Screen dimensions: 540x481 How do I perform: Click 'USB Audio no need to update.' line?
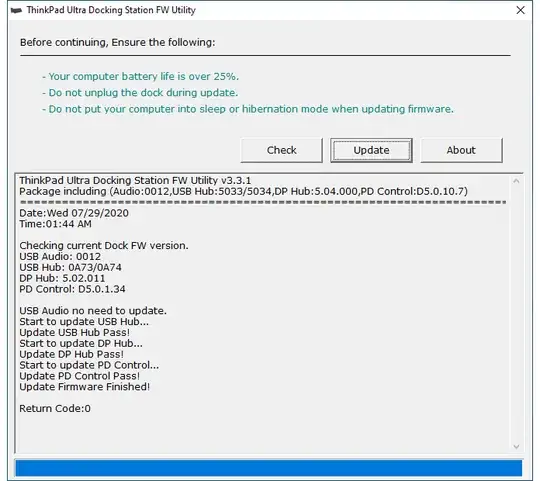pos(93,311)
